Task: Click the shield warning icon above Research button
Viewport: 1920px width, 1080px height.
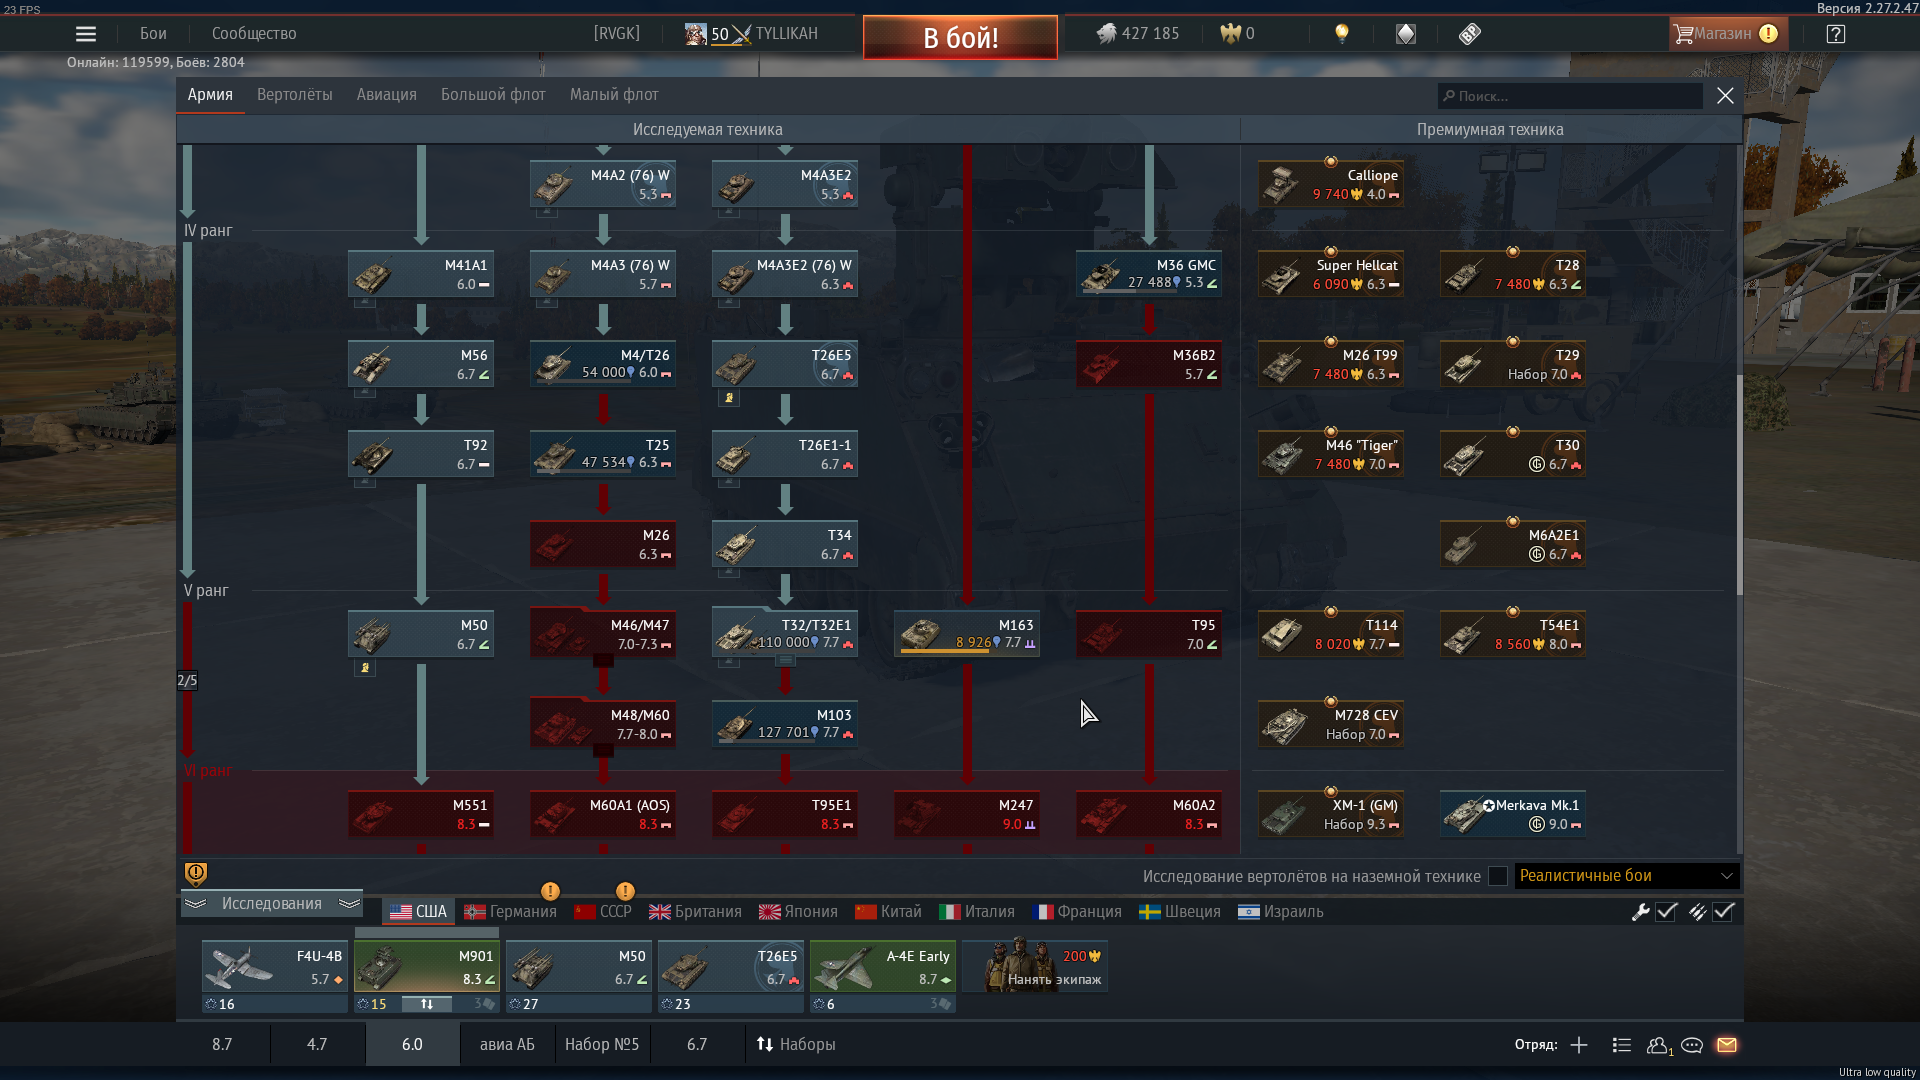Action: point(196,874)
